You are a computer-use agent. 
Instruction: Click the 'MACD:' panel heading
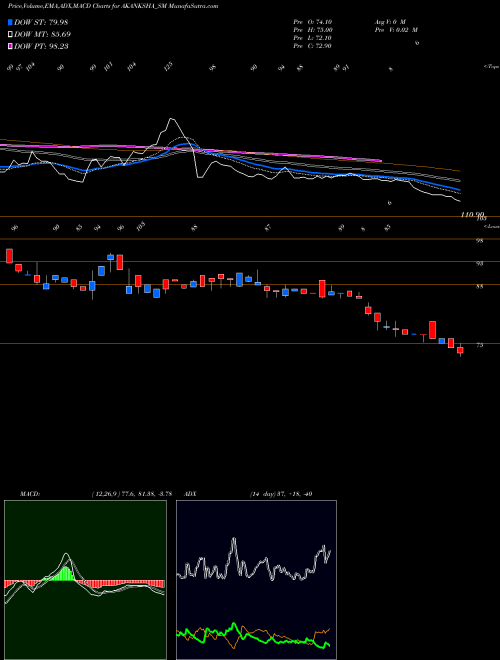pos(29,494)
